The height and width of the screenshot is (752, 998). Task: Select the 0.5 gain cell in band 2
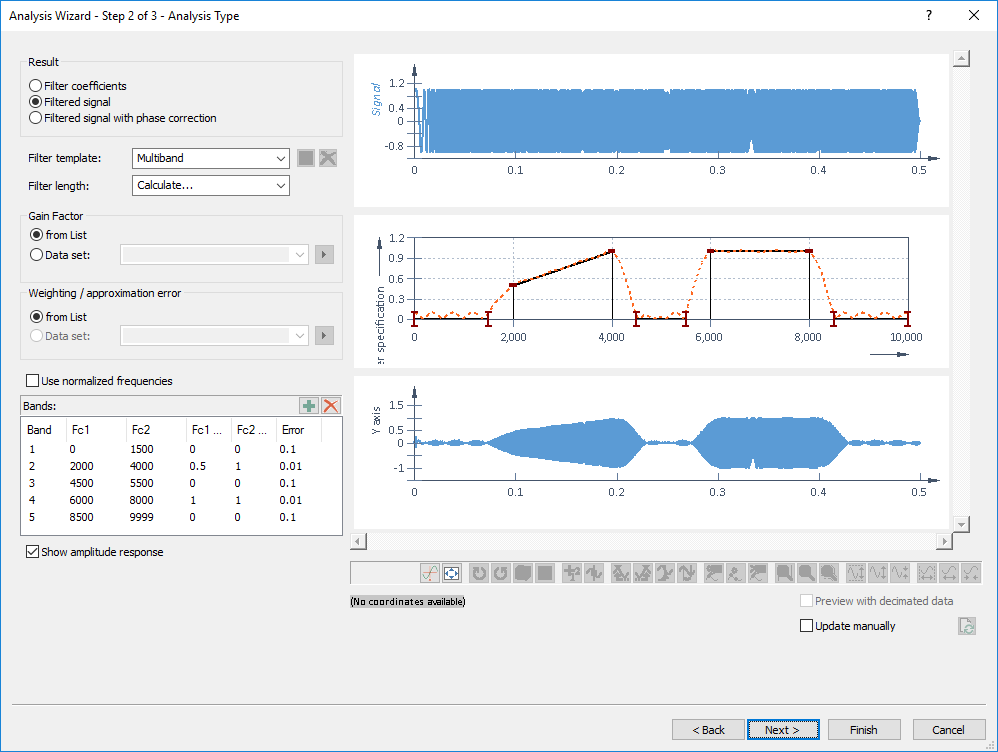pos(197,466)
